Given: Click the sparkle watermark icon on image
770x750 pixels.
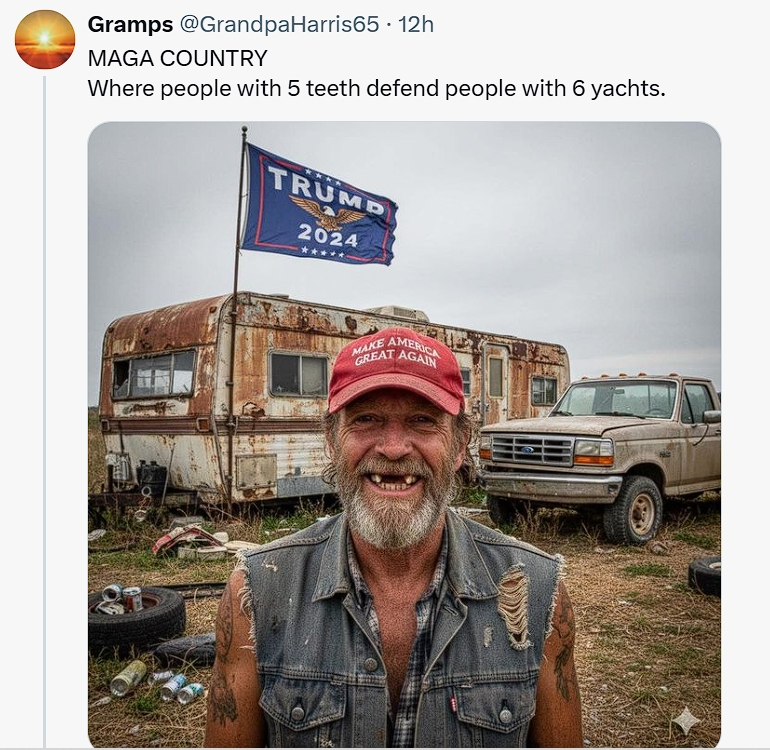Looking at the screenshot, I should click(x=686, y=720).
